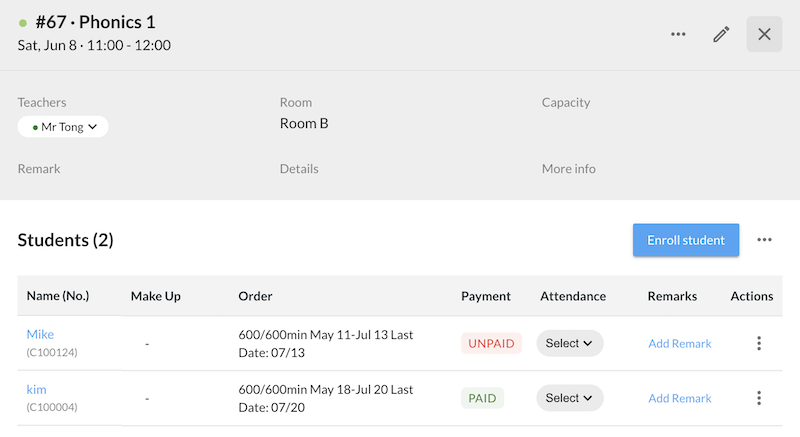Click the UNPAID payment badge for Mike
Viewport: 800px width, 437px height.
coord(491,343)
